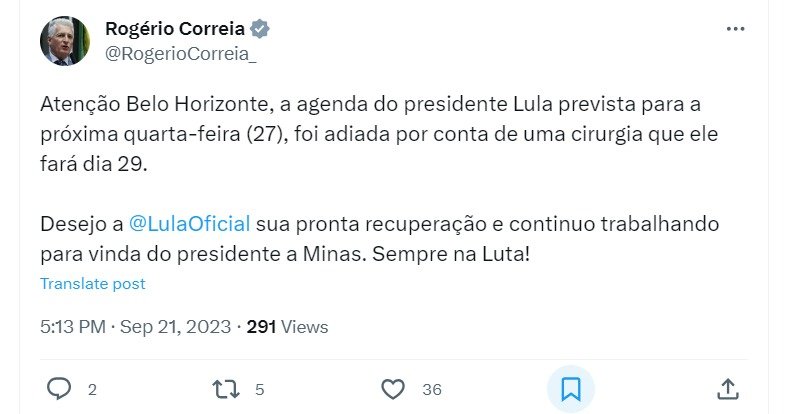Click the repost arrows icon
This screenshot has height=414, width=797.
[x=226, y=388]
